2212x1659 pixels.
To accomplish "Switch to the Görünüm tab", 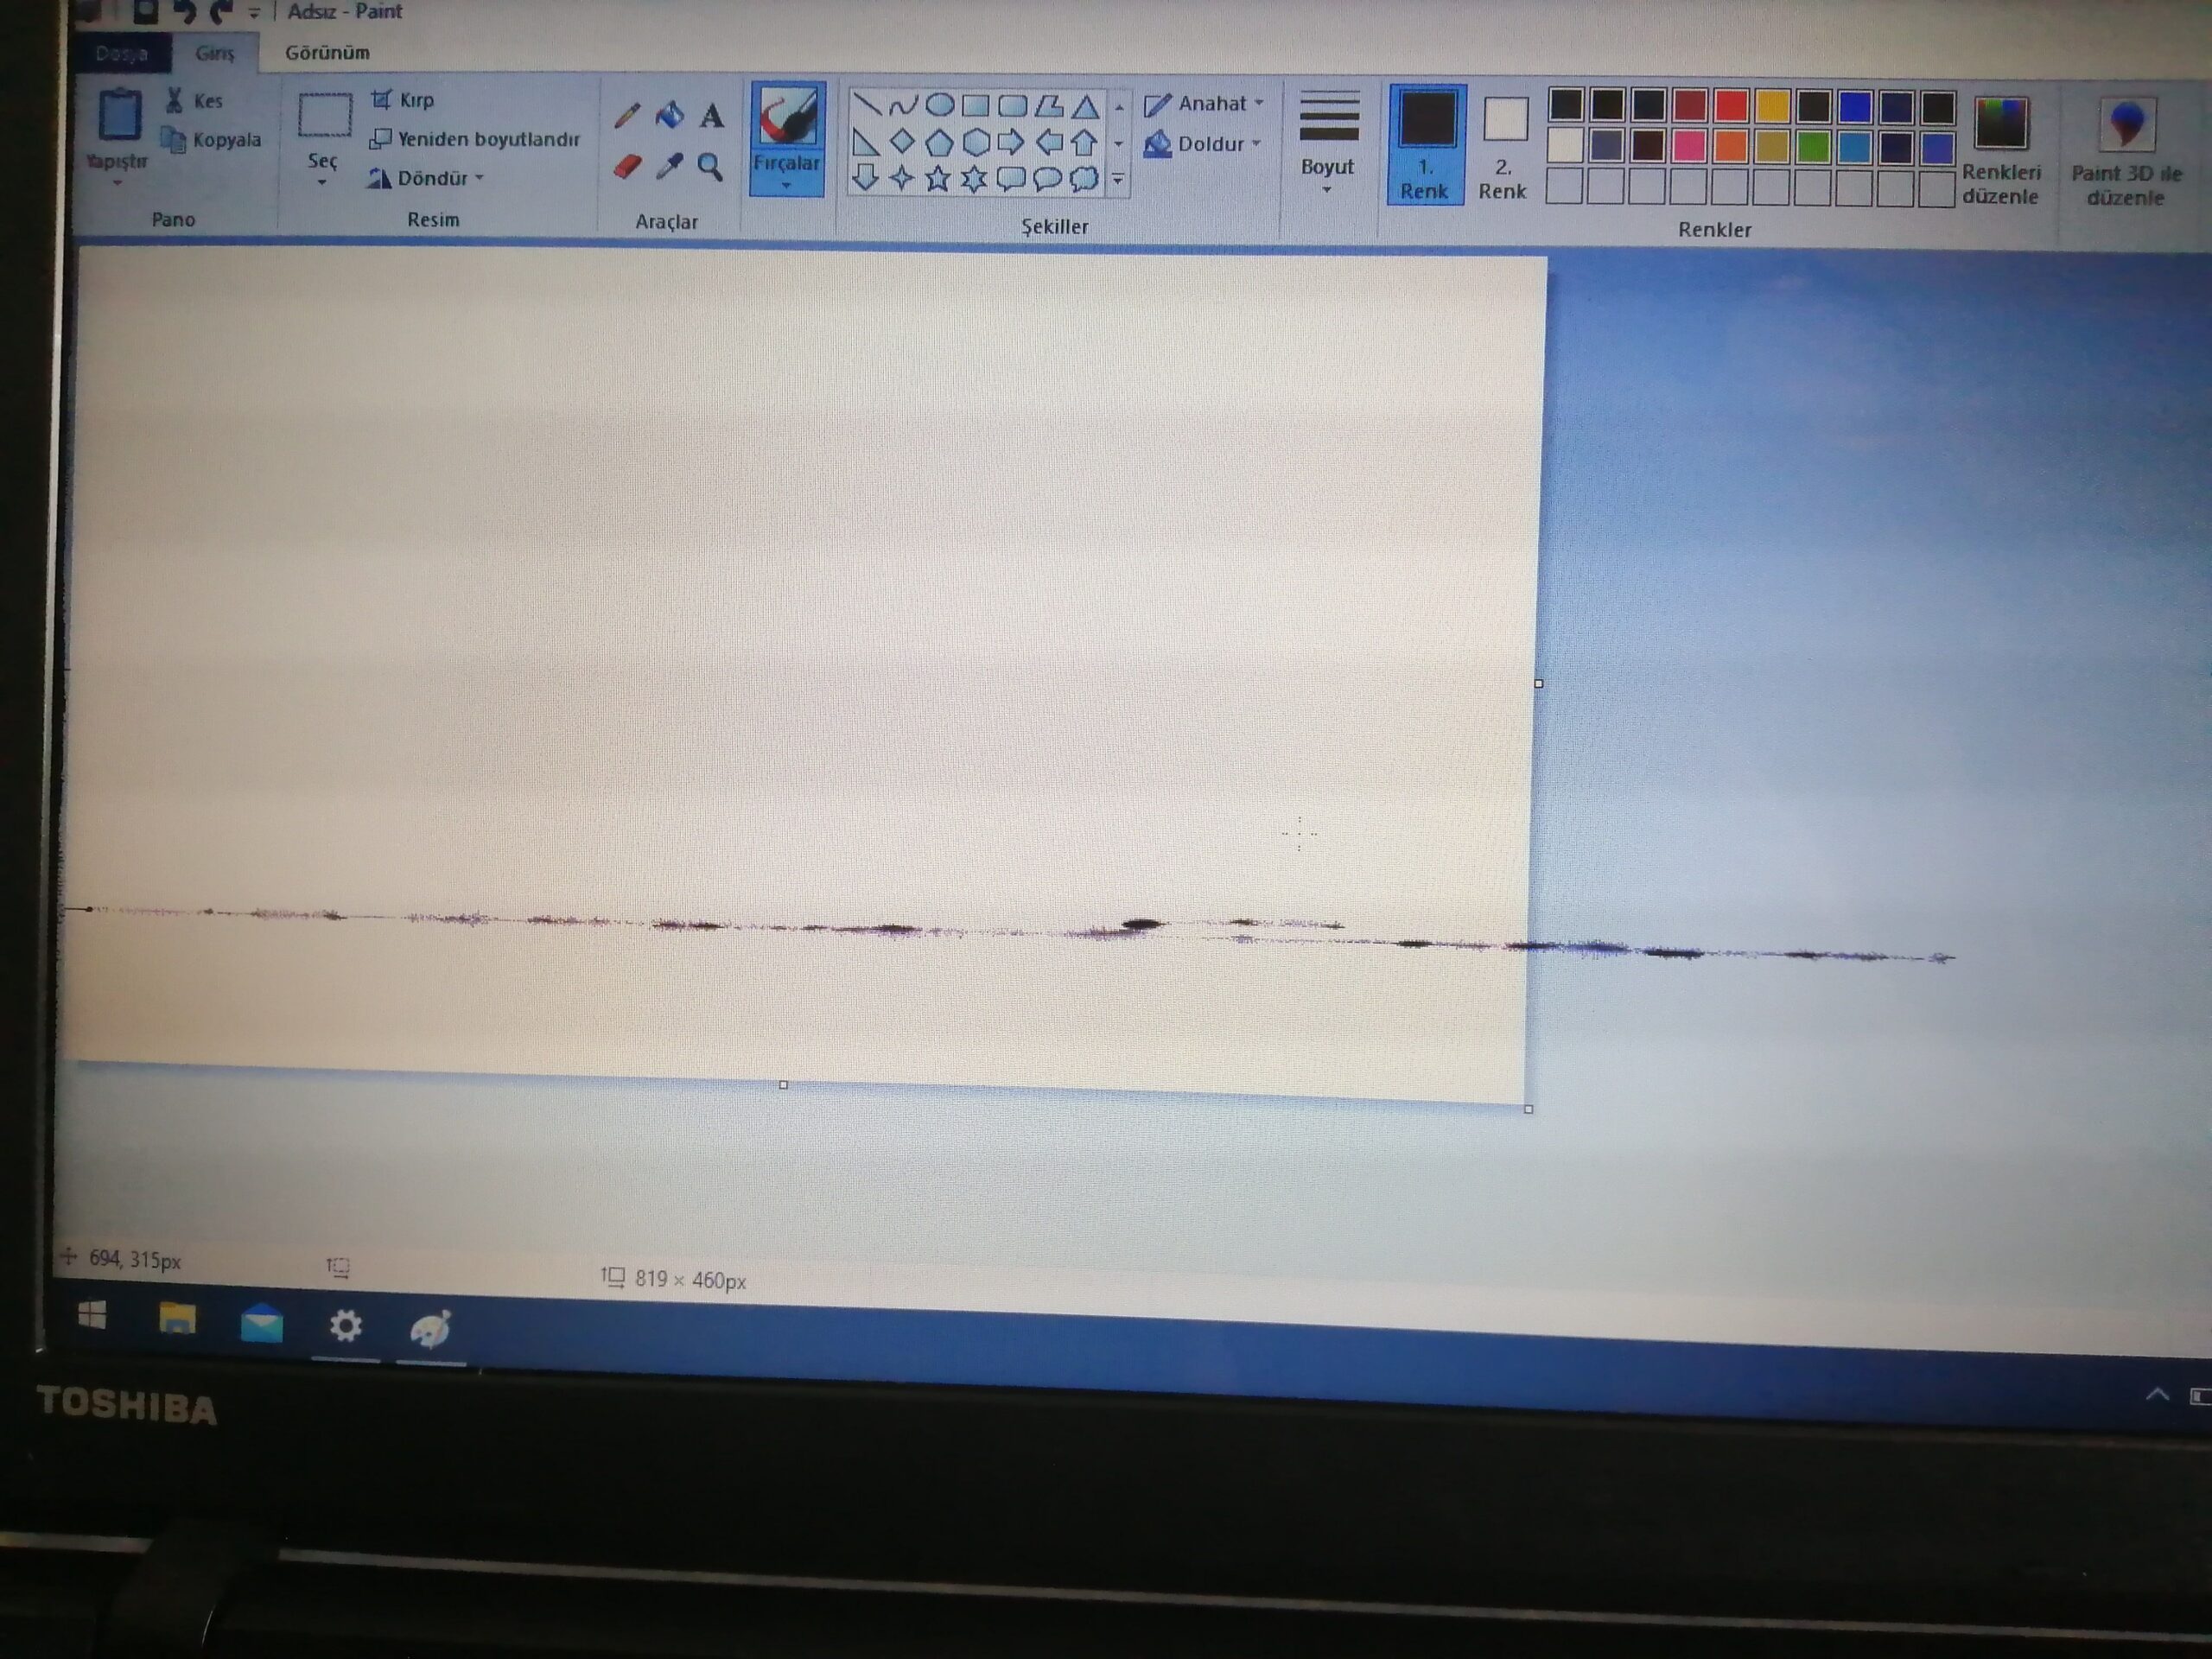I will [327, 53].
